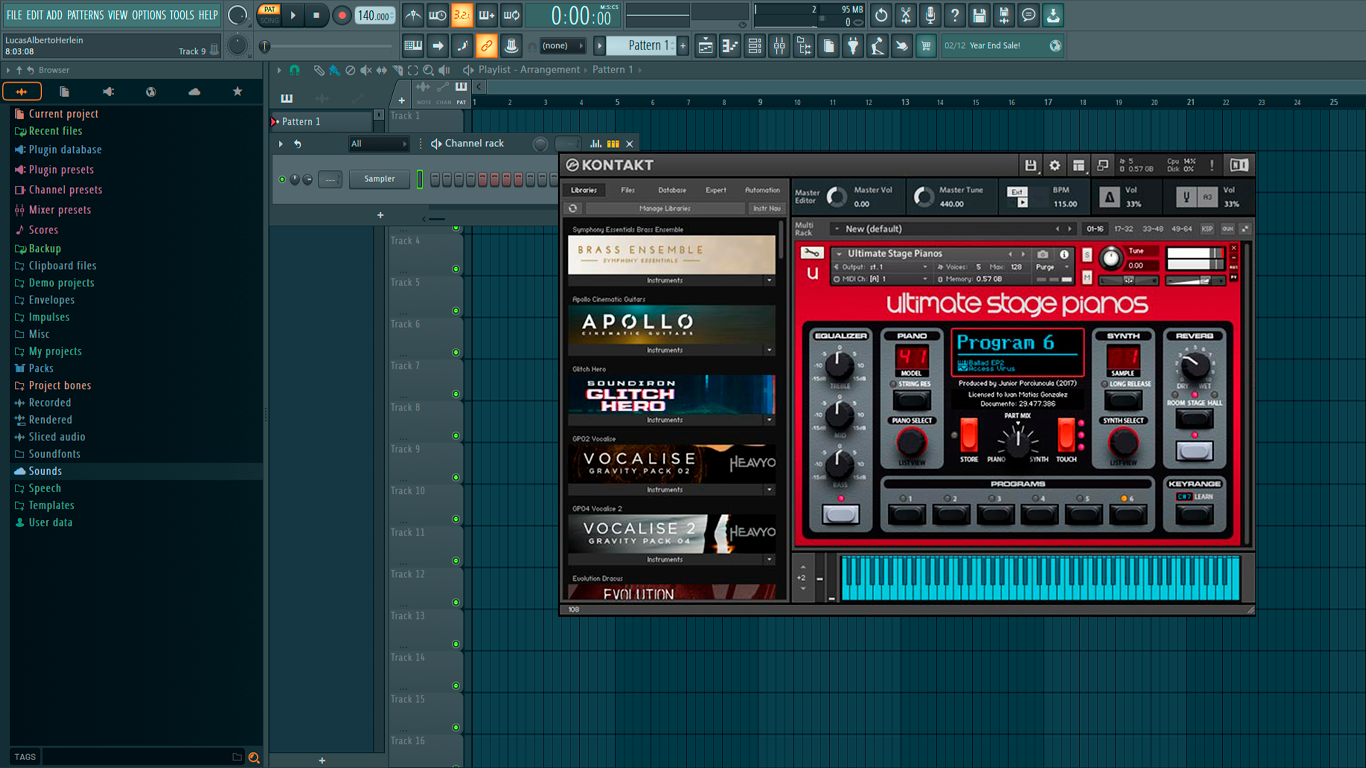
Task: Click channel rack graph editor icon
Action: [596, 144]
